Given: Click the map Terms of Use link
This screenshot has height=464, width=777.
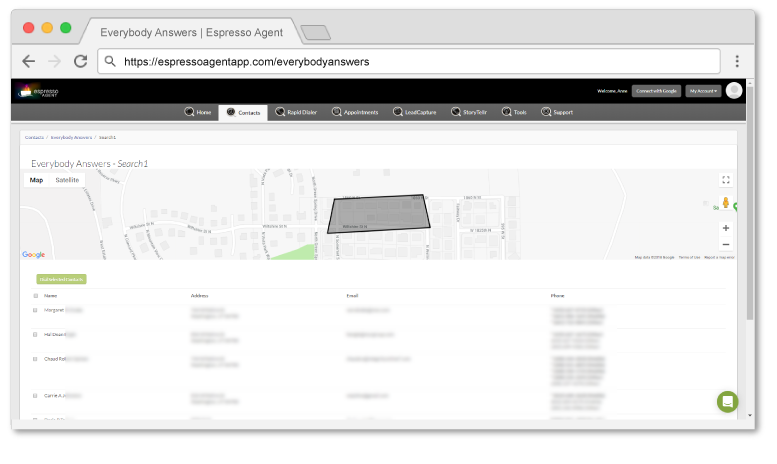Looking at the screenshot, I should 689,257.
